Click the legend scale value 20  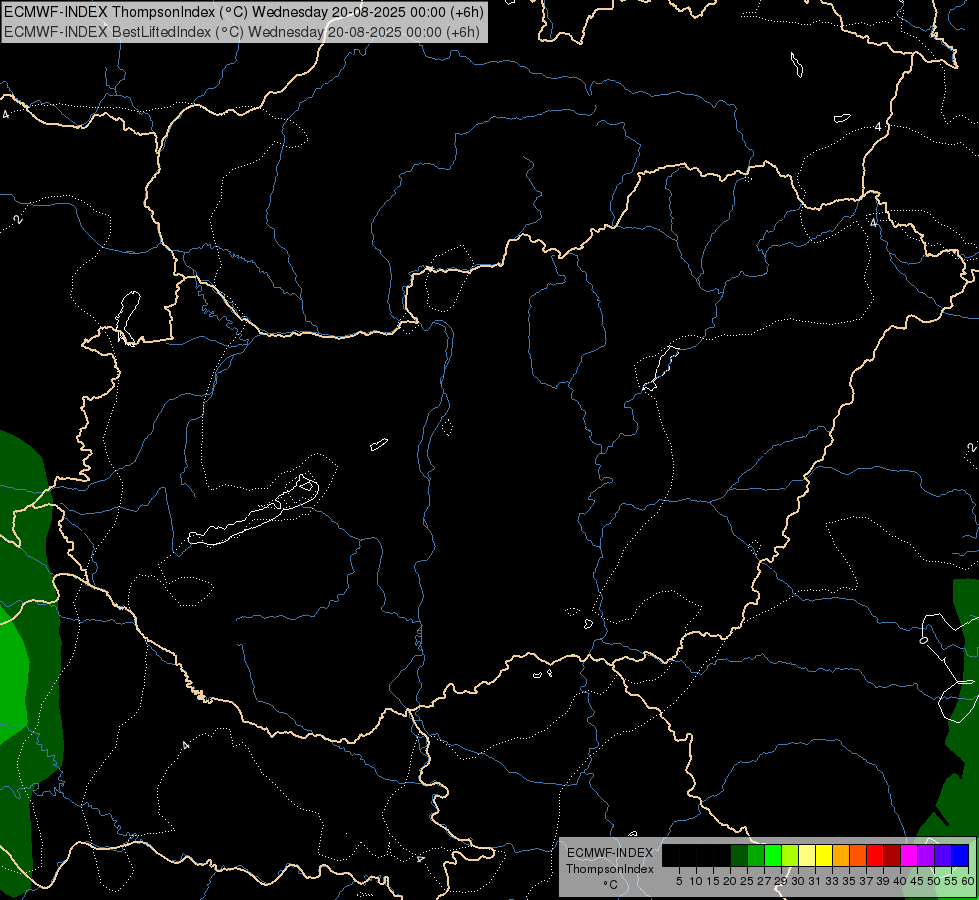point(731,881)
